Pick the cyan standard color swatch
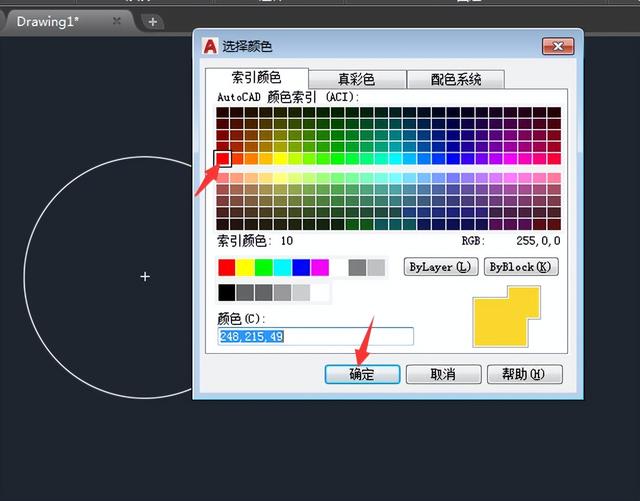The image size is (640, 501). click(x=282, y=267)
